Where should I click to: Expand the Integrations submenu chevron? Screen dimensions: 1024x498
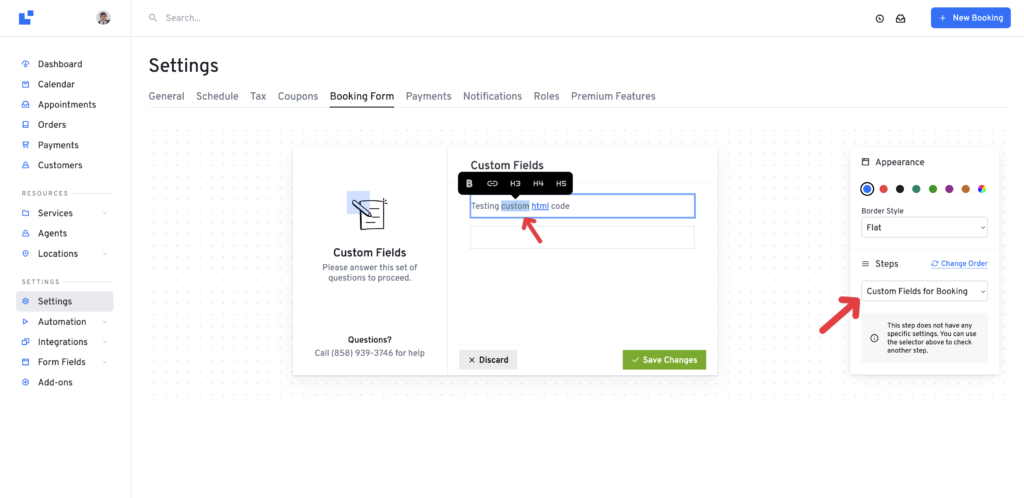click(x=105, y=342)
